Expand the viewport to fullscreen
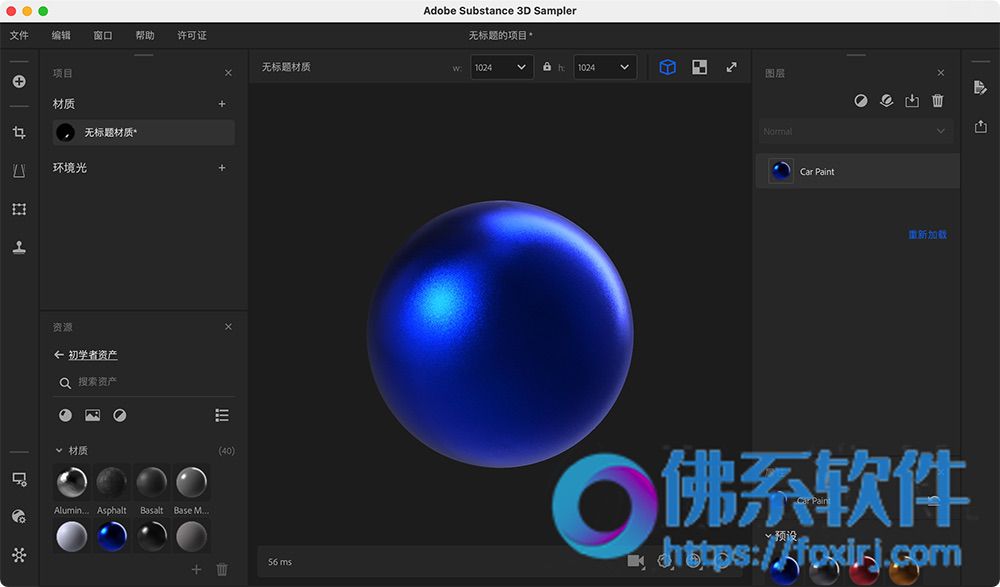Screen dimensions: 1000x587 pyautogui.click(x=732, y=67)
